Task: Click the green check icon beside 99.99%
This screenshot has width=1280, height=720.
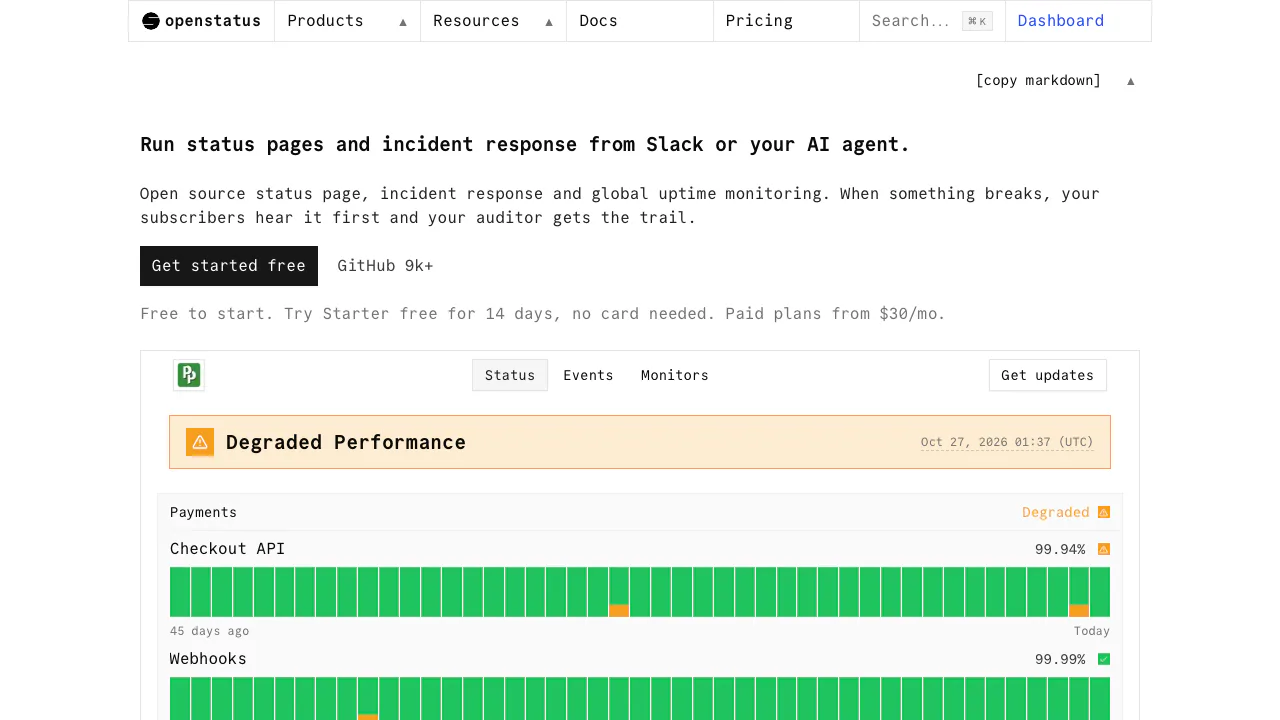Action: pos(1104,659)
